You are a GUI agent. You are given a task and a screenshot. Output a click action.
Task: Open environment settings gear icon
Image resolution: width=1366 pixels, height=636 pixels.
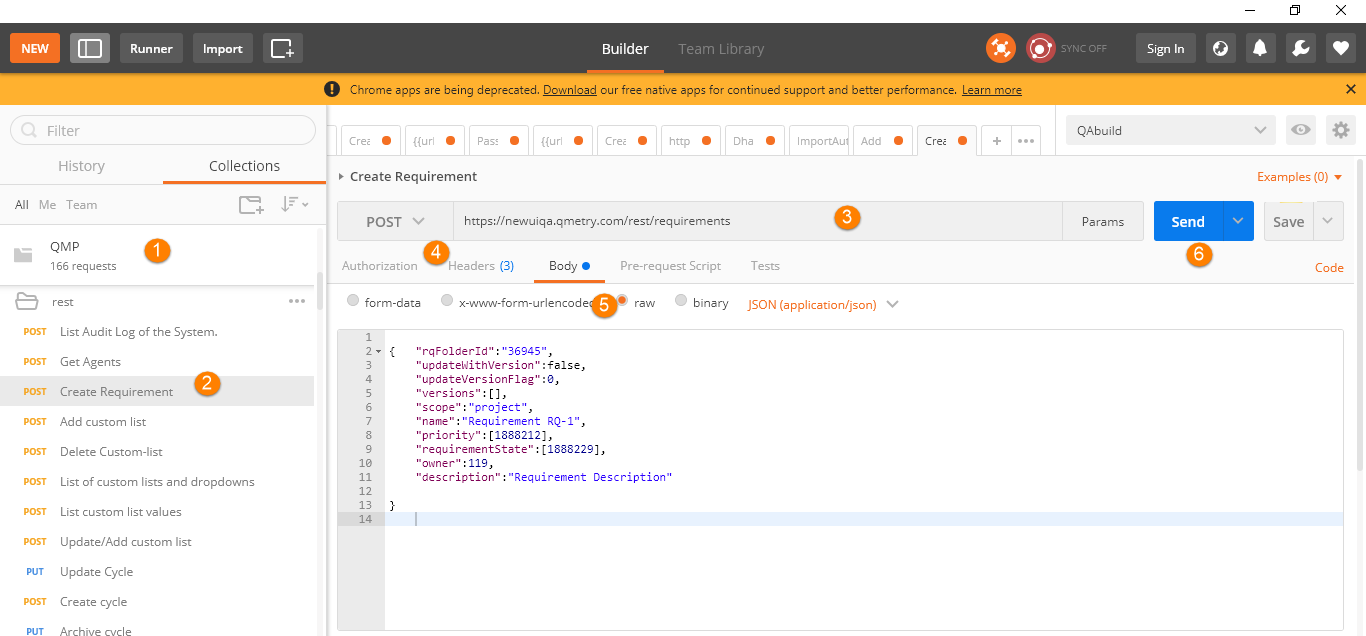(1340, 130)
